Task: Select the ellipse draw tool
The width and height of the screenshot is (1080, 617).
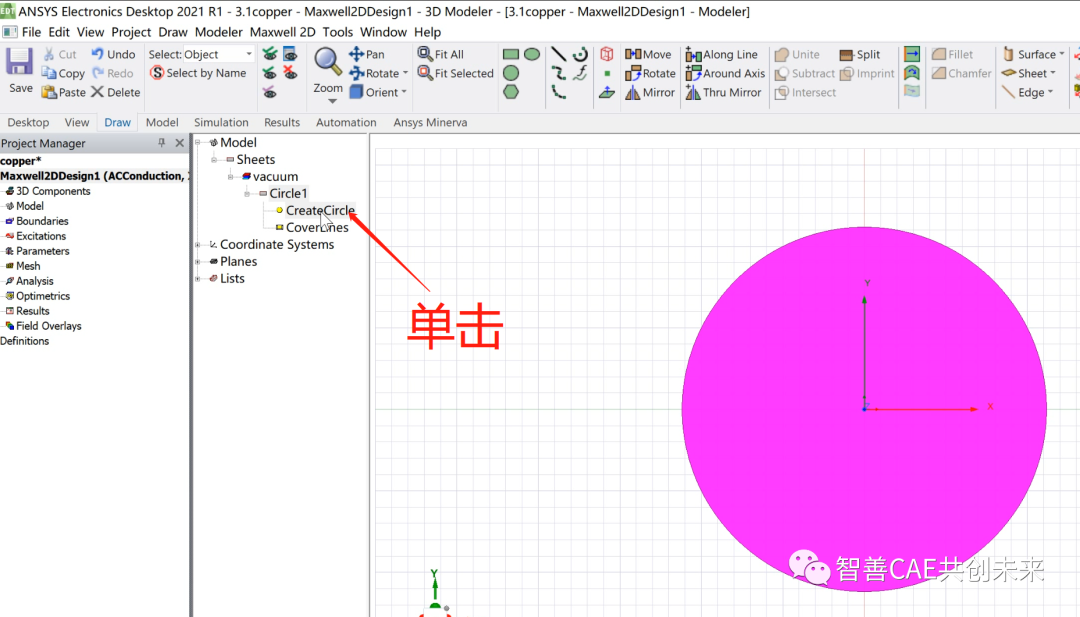Action: coord(531,54)
